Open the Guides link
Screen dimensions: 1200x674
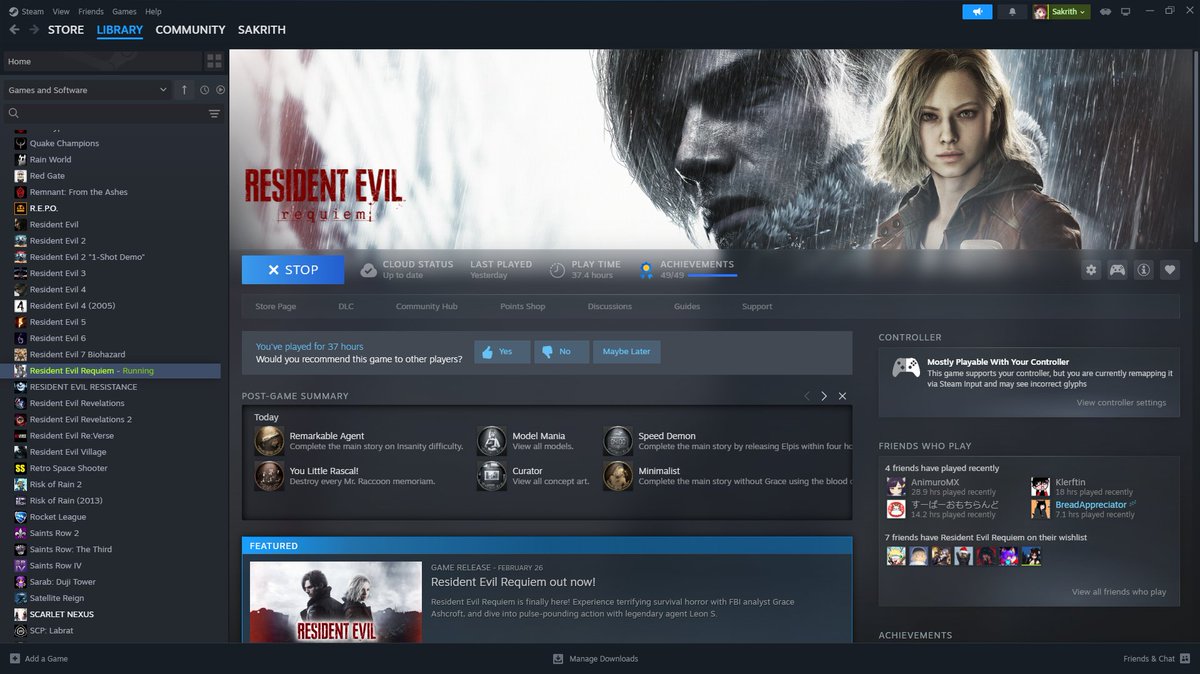[x=687, y=307]
